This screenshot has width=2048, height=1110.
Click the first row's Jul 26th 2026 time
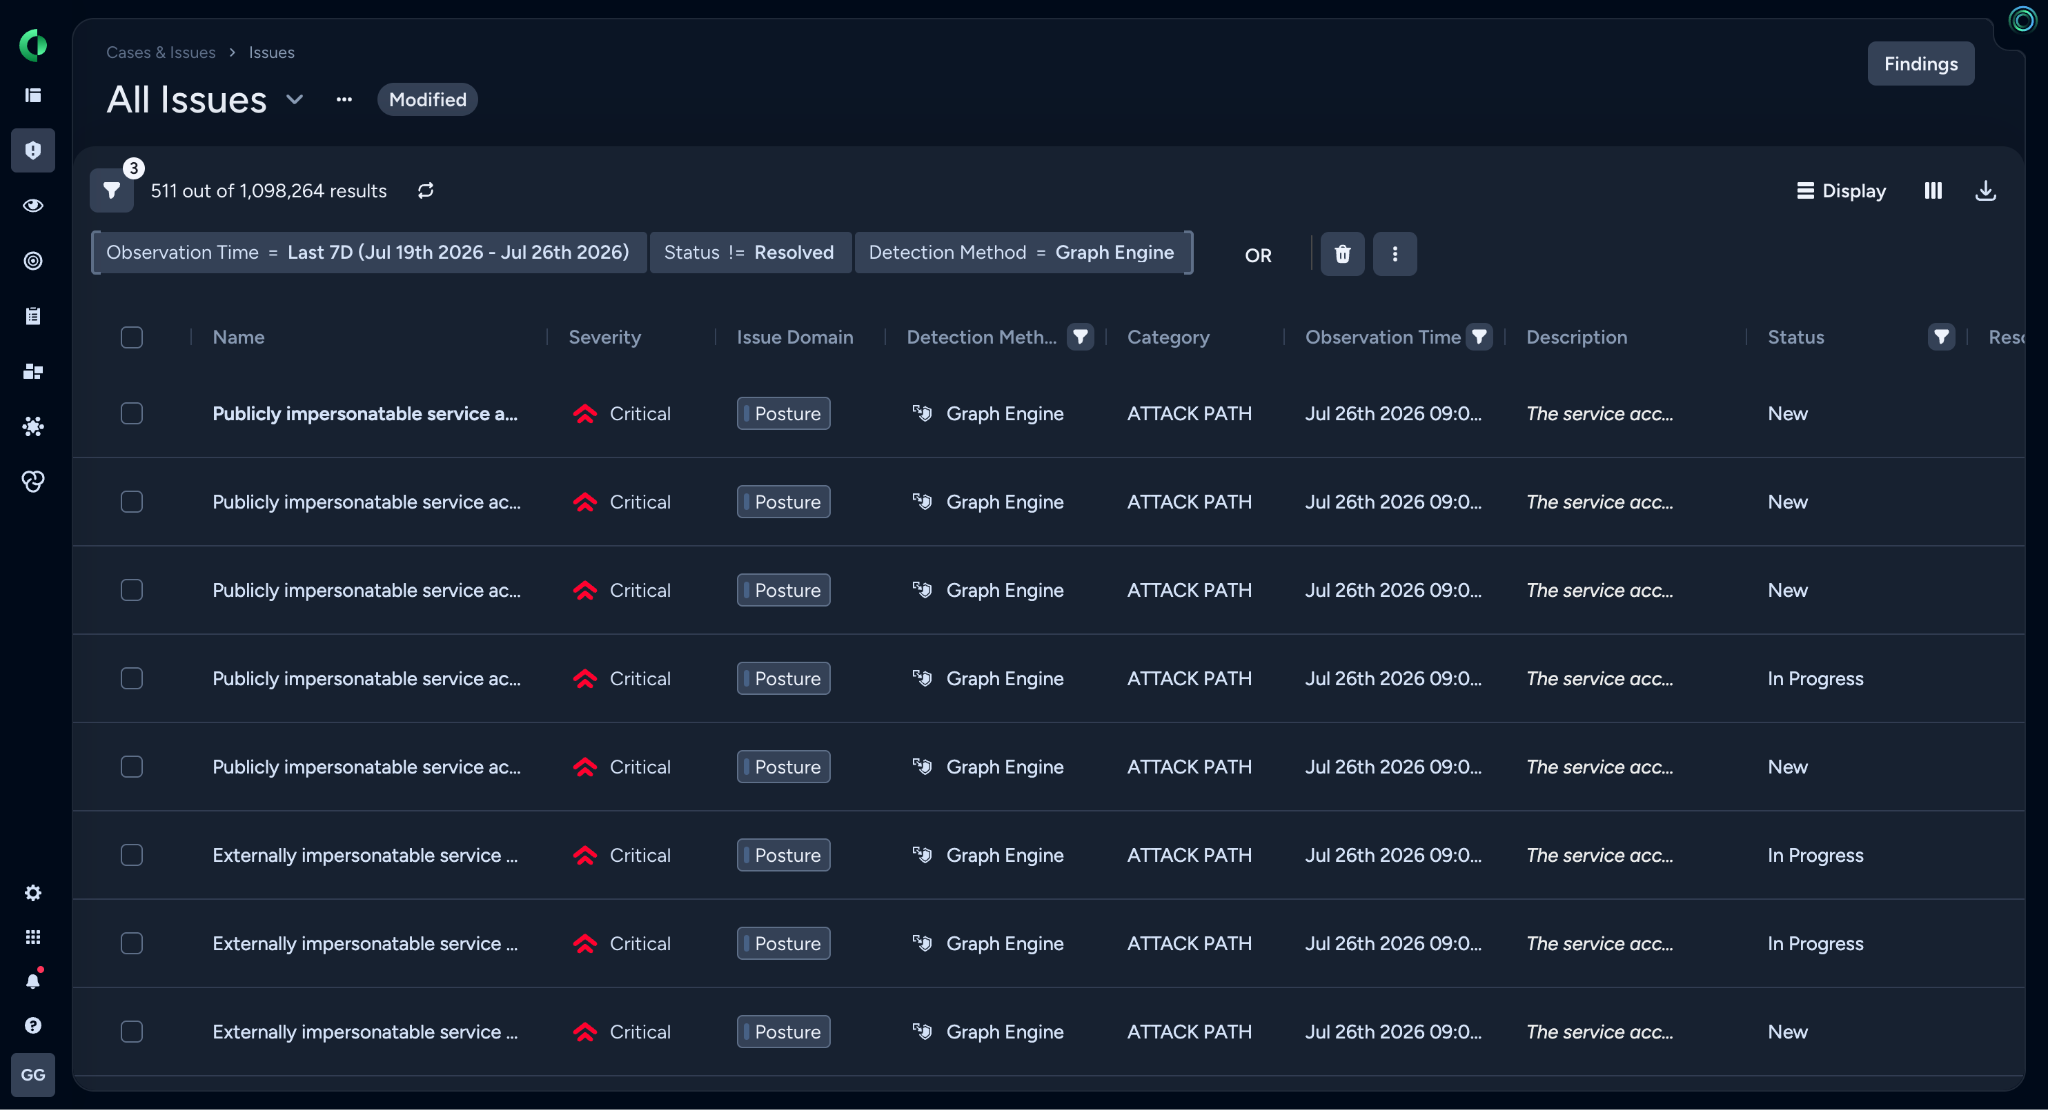1394,413
